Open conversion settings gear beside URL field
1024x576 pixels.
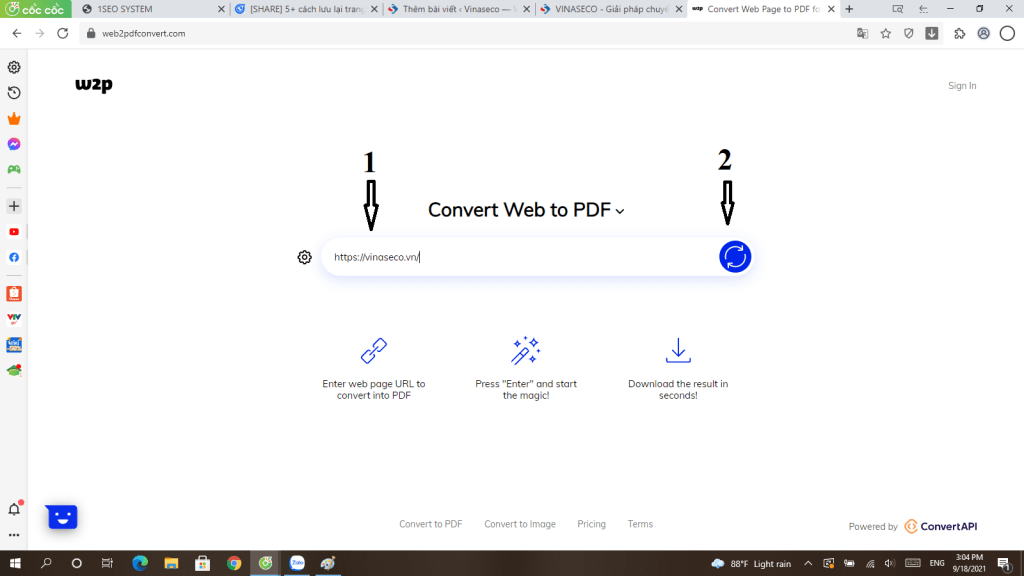tap(305, 257)
